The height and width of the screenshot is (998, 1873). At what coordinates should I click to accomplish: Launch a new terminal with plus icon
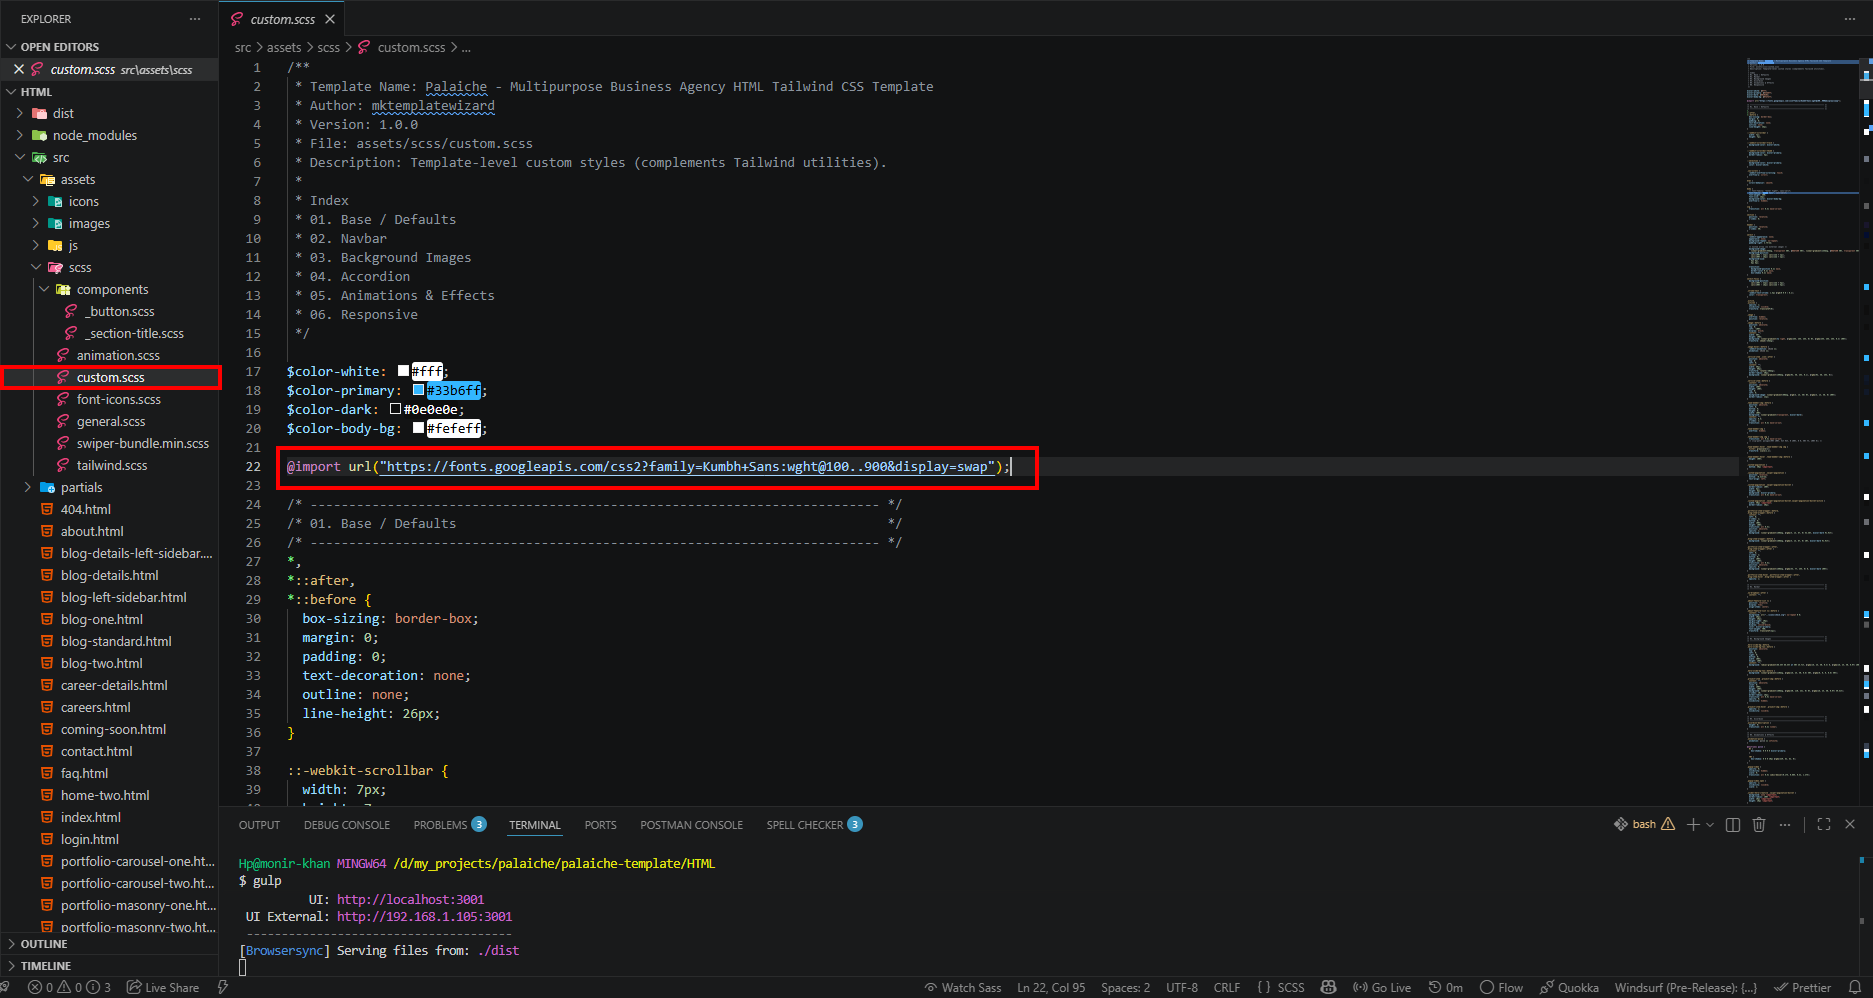(1693, 824)
